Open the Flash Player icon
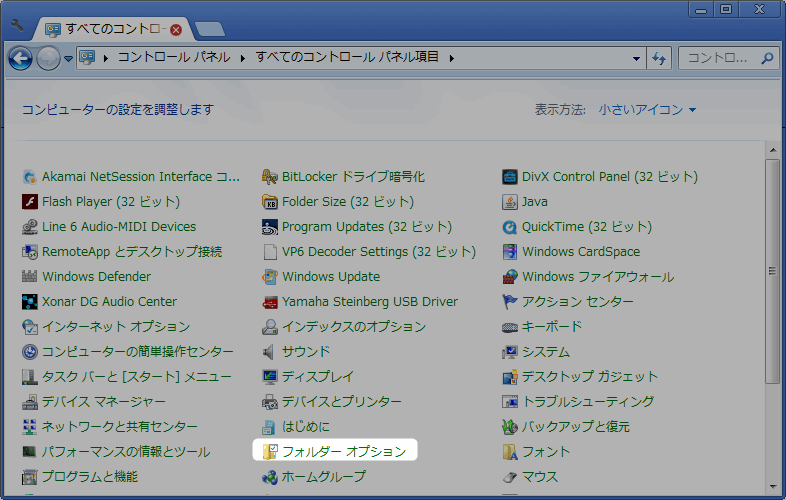The image size is (786, 500). (30, 202)
